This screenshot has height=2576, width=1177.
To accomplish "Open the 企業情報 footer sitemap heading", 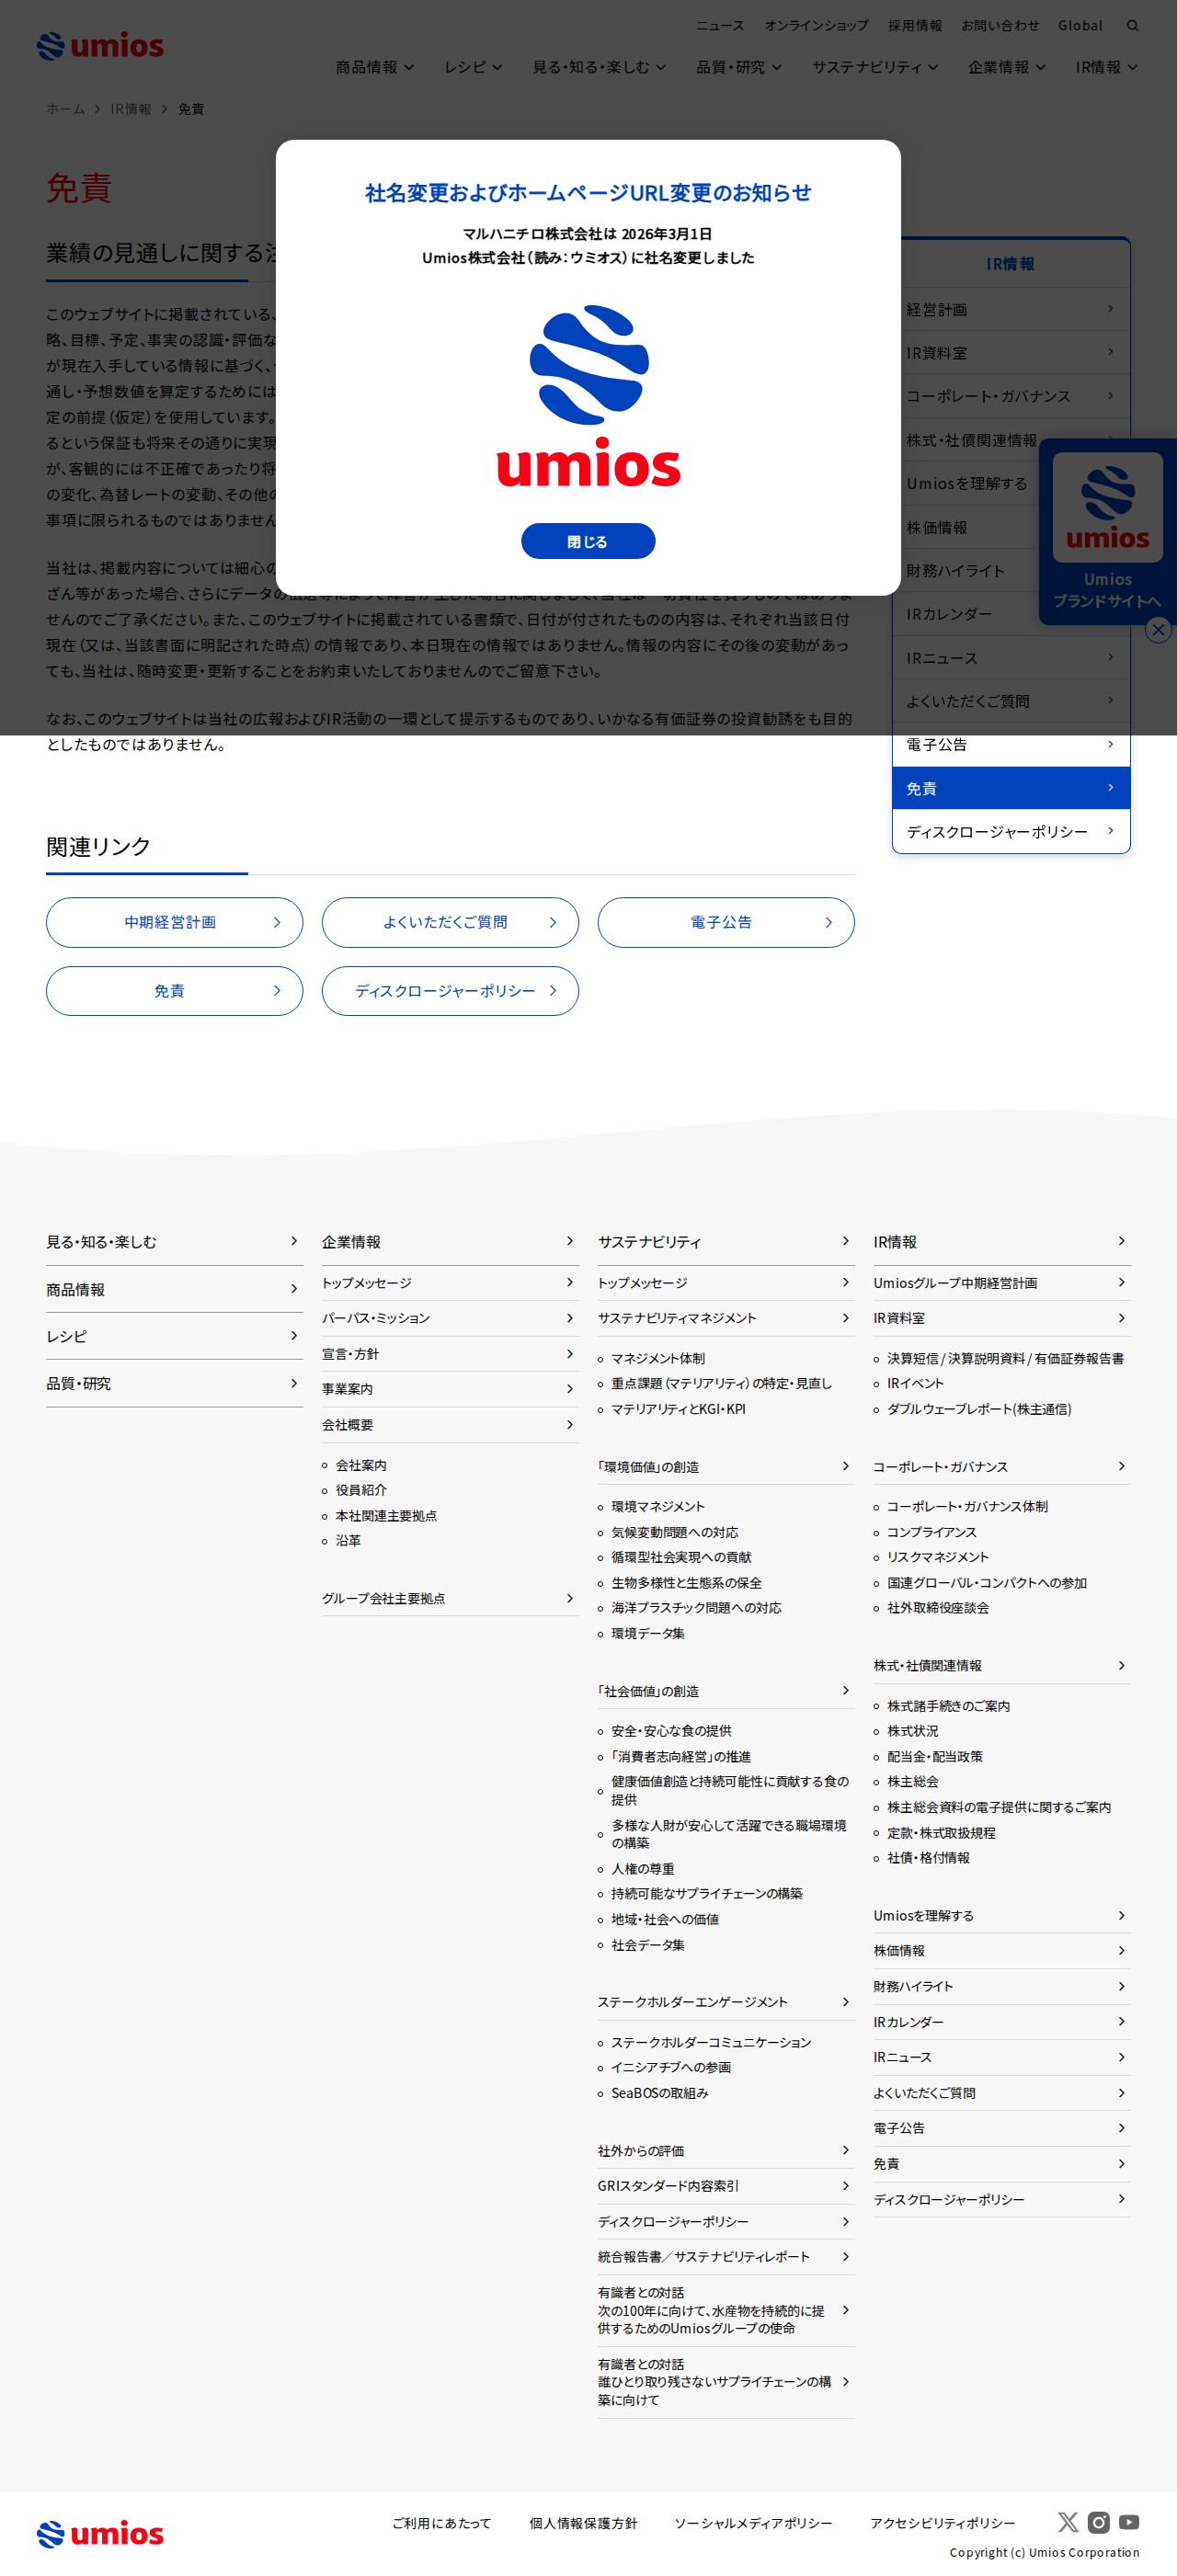I will pyautogui.click(x=450, y=1242).
